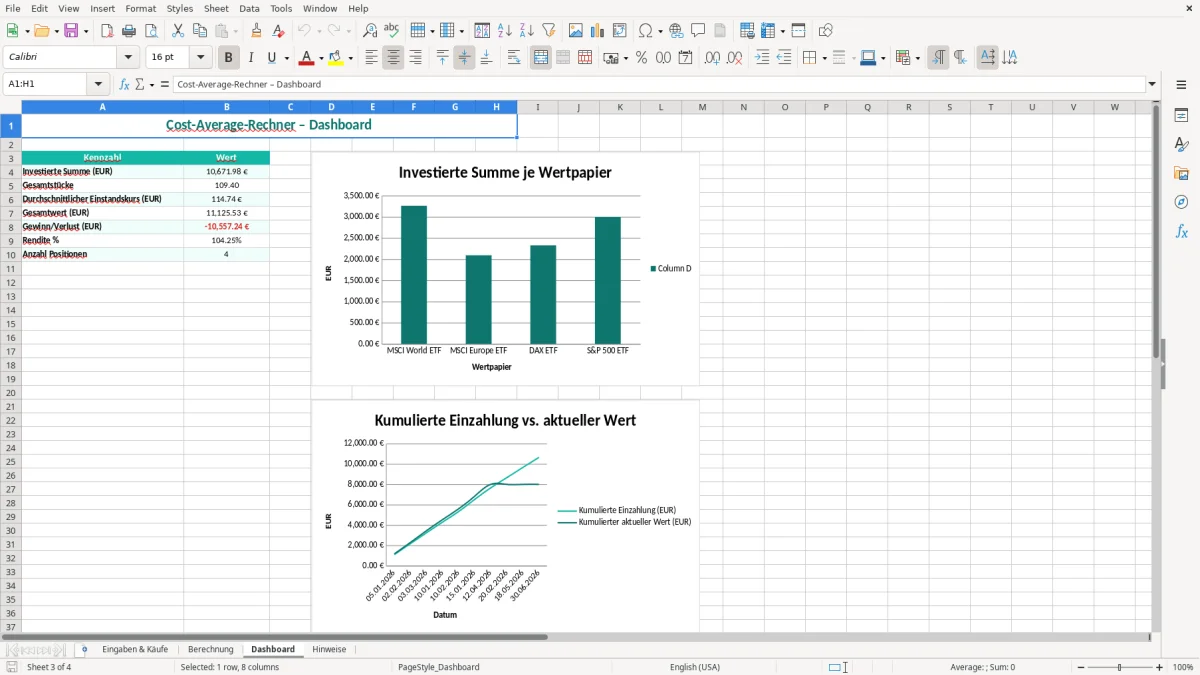Click the AutoFilter funnel icon

pos(549,31)
